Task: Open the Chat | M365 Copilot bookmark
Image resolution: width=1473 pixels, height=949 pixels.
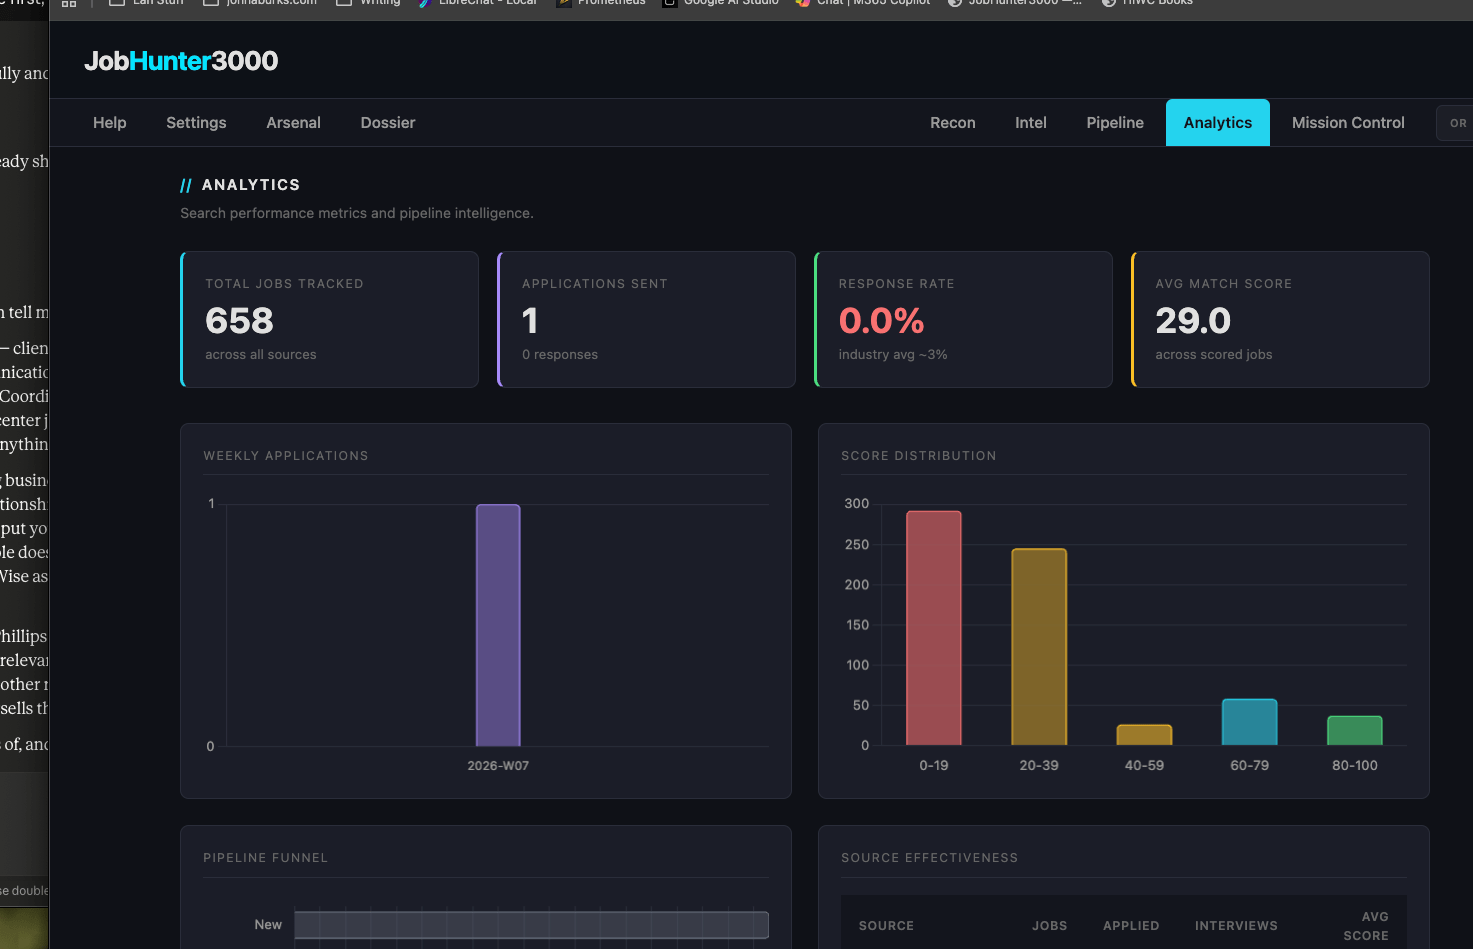Action: (x=862, y=3)
